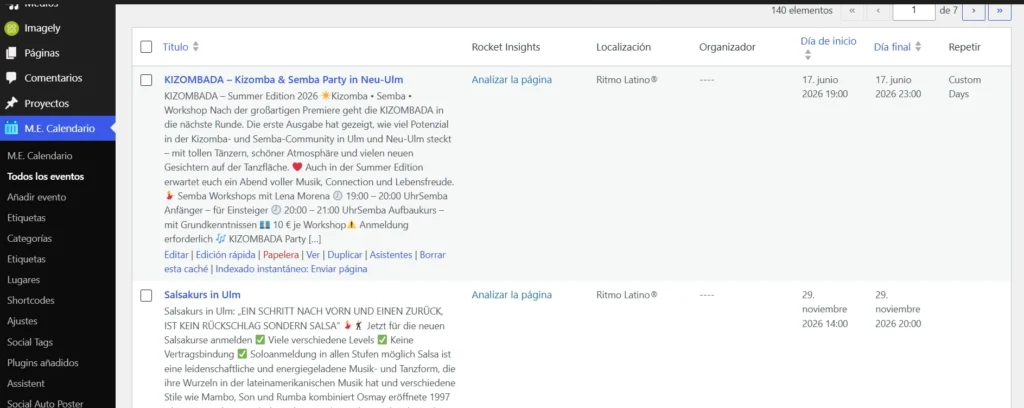The height and width of the screenshot is (408, 1024).
Task: Open KIZOMBADA Kizomba & Semba Party event
Action: click(x=283, y=80)
